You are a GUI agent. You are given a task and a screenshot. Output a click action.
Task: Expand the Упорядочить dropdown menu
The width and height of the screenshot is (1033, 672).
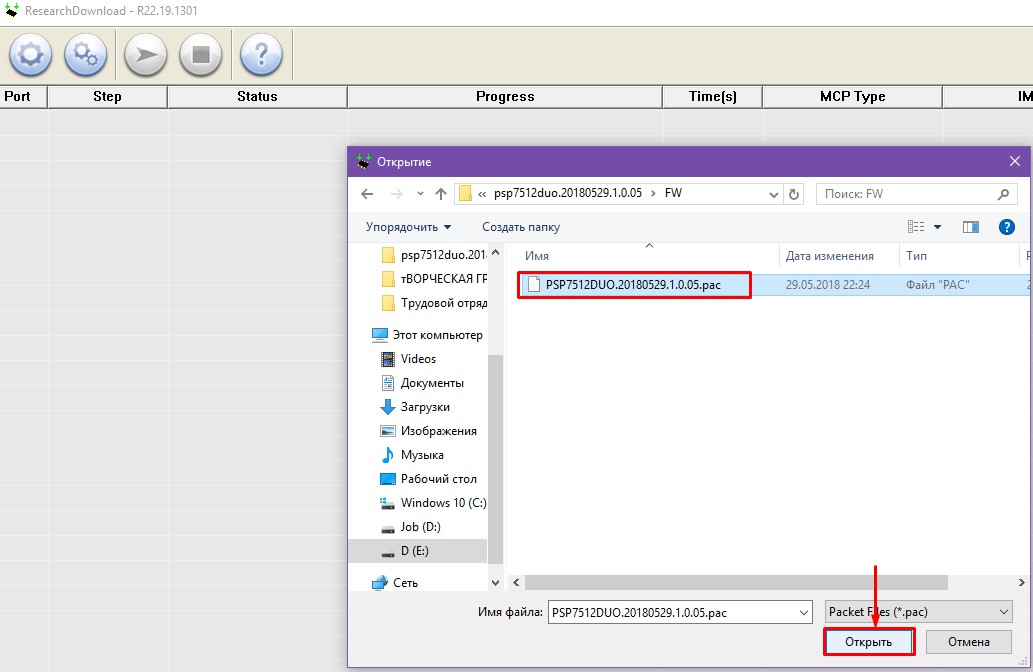pos(408,227)
